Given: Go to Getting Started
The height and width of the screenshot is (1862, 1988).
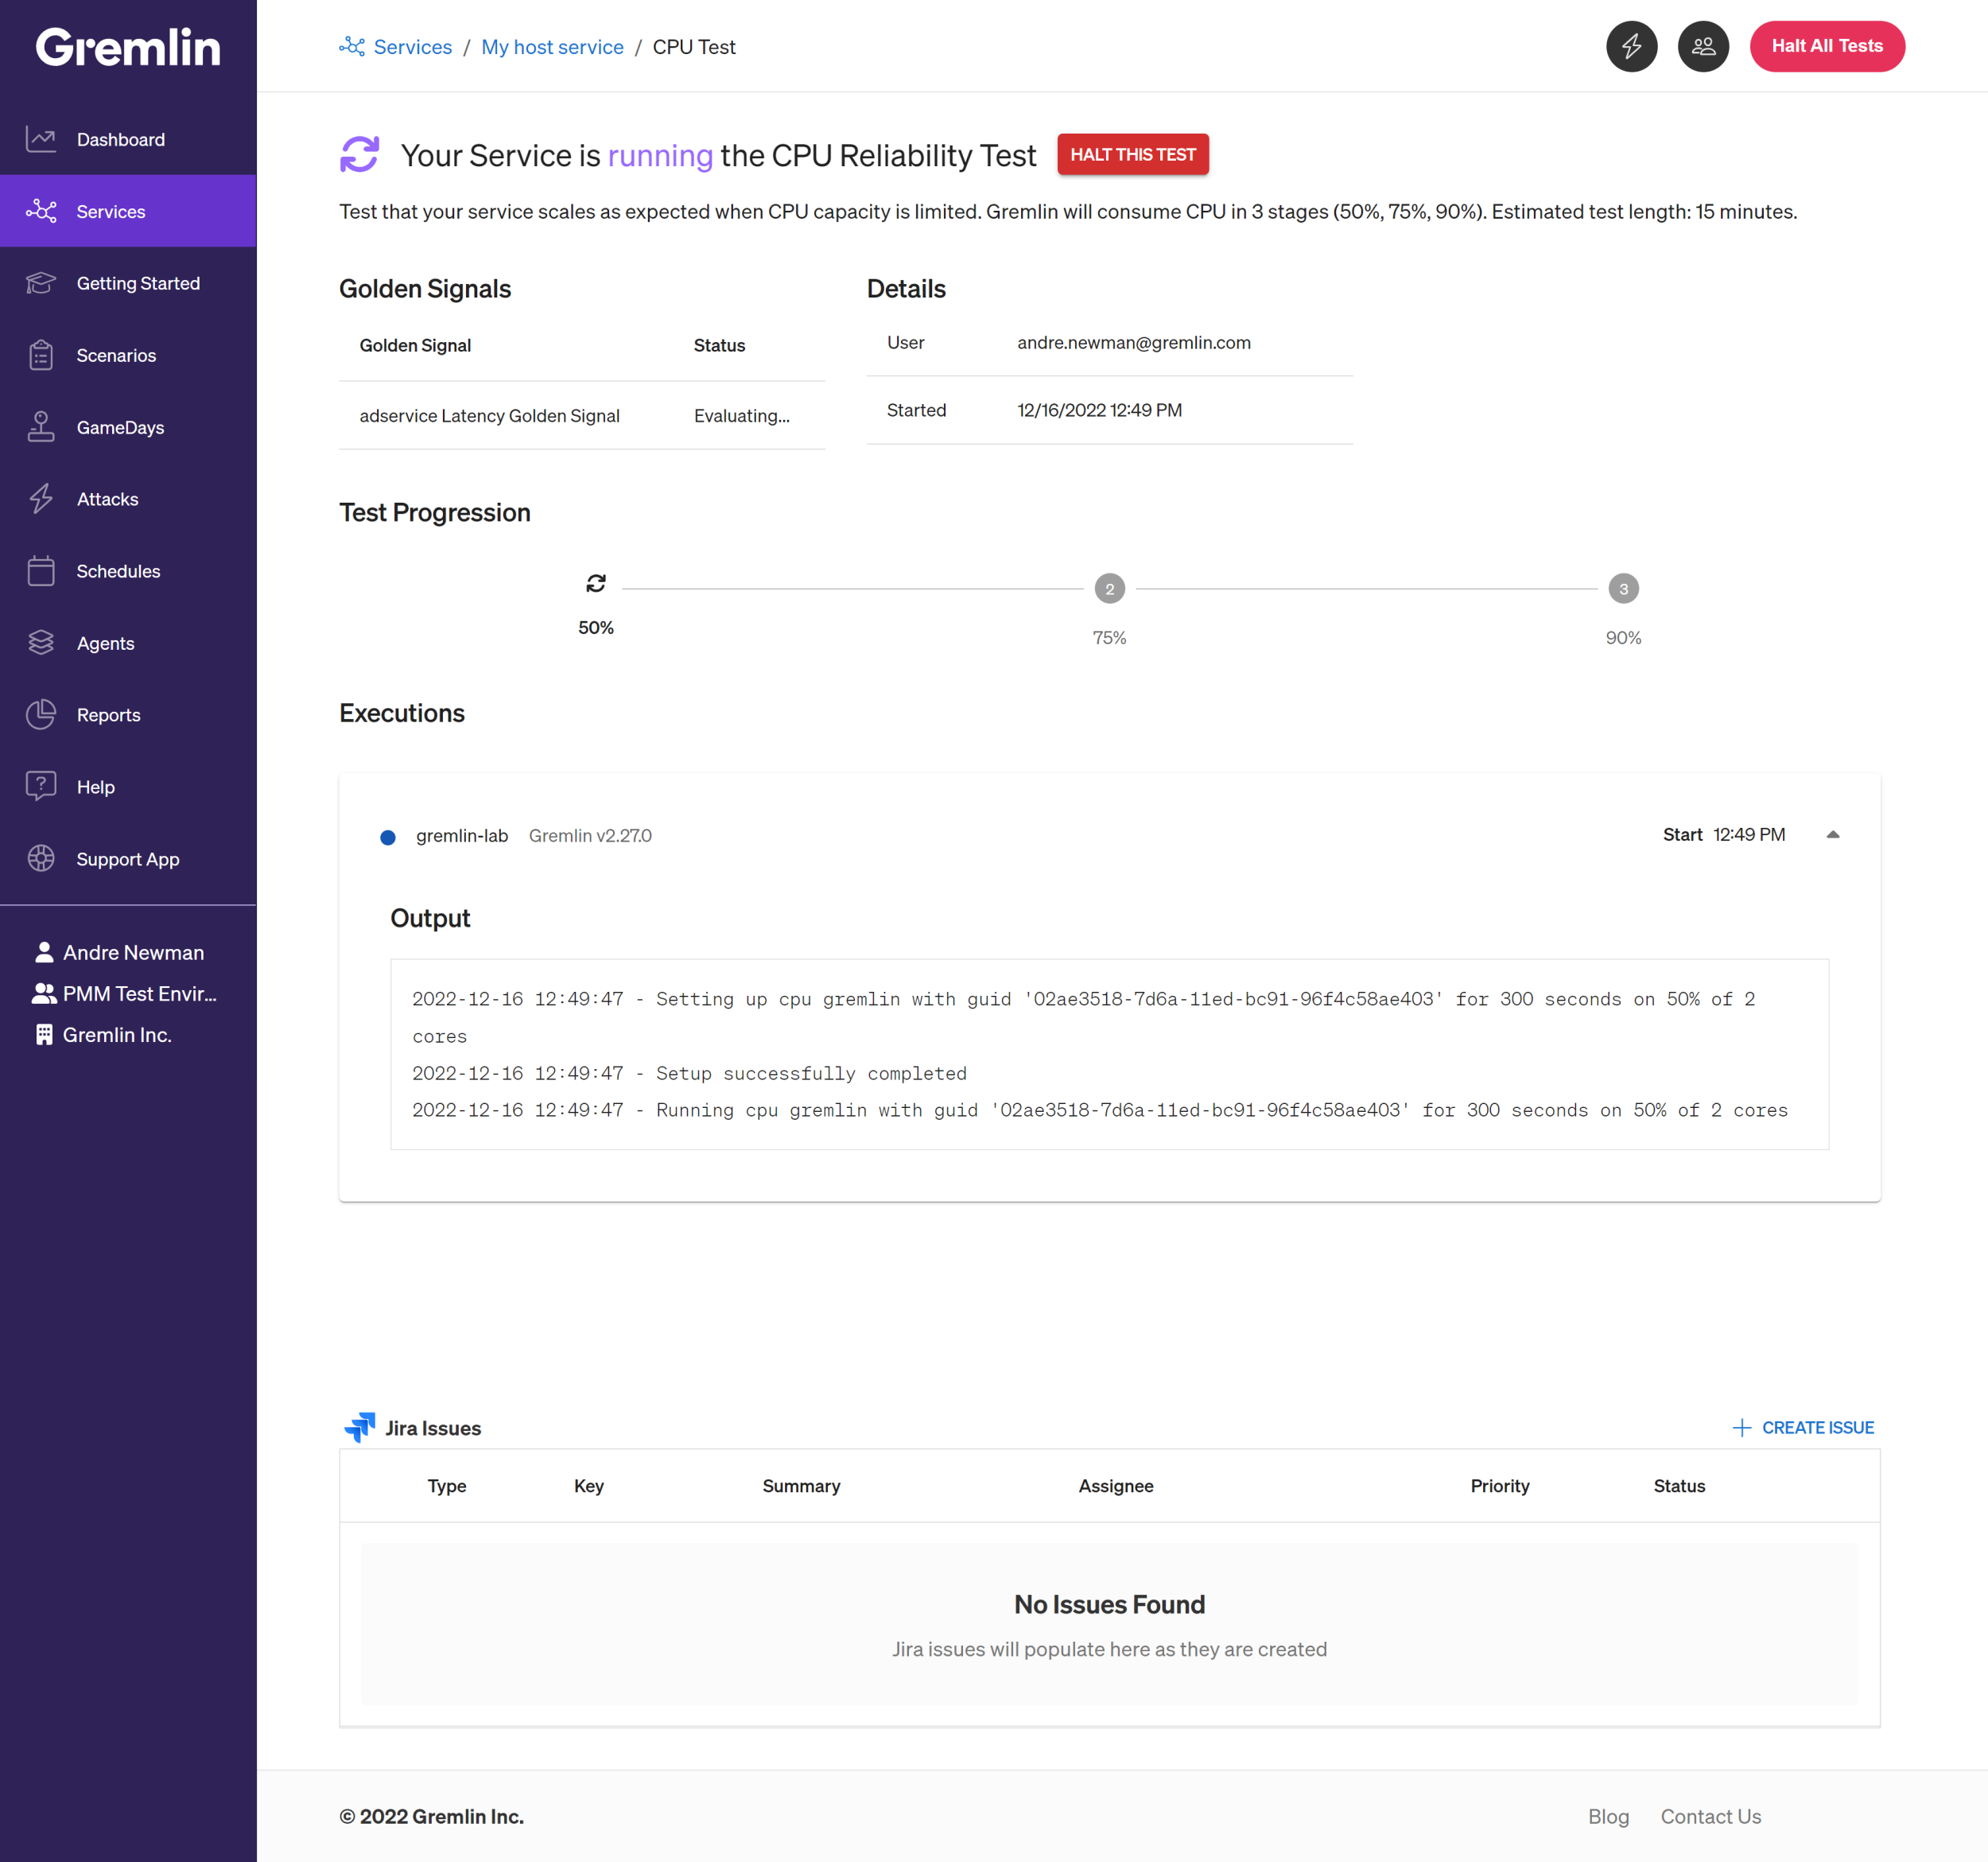Looking at the screenshot, I should point(128,283).
